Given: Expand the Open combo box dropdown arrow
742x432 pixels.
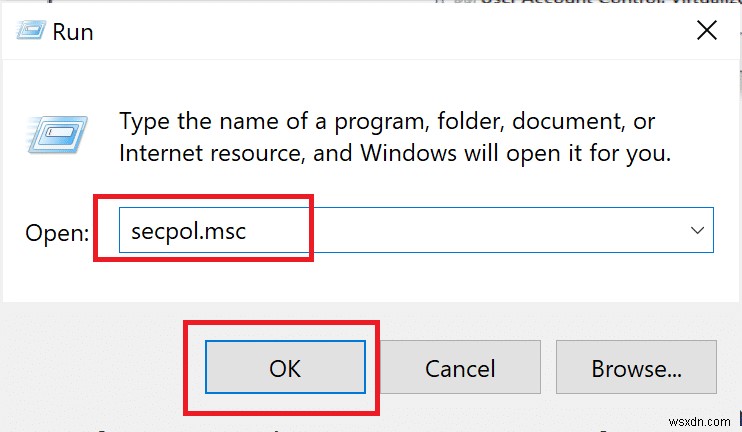Looking at the screenshot, I should (696, 231).
